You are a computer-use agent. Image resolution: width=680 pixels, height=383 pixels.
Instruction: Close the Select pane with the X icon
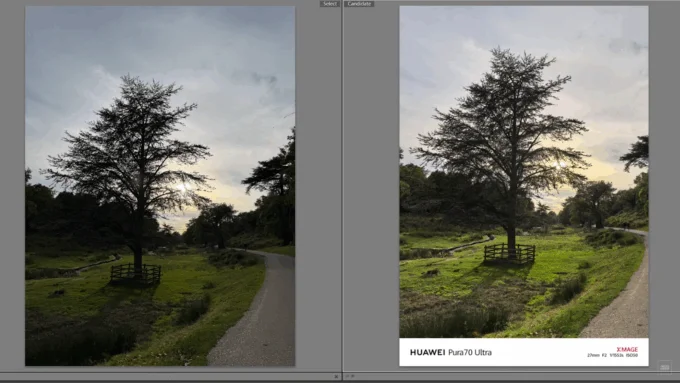point(336,376)
